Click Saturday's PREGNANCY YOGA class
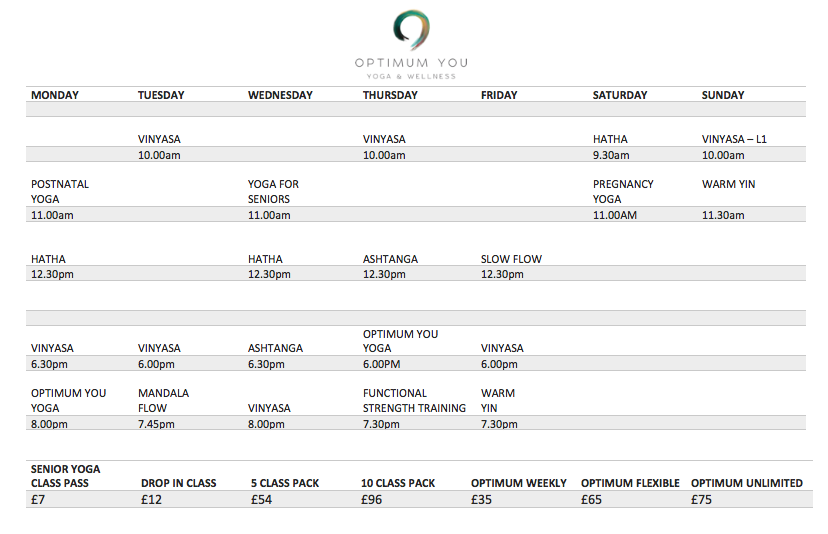The image size is (828, 534). (x=623, y=191)
